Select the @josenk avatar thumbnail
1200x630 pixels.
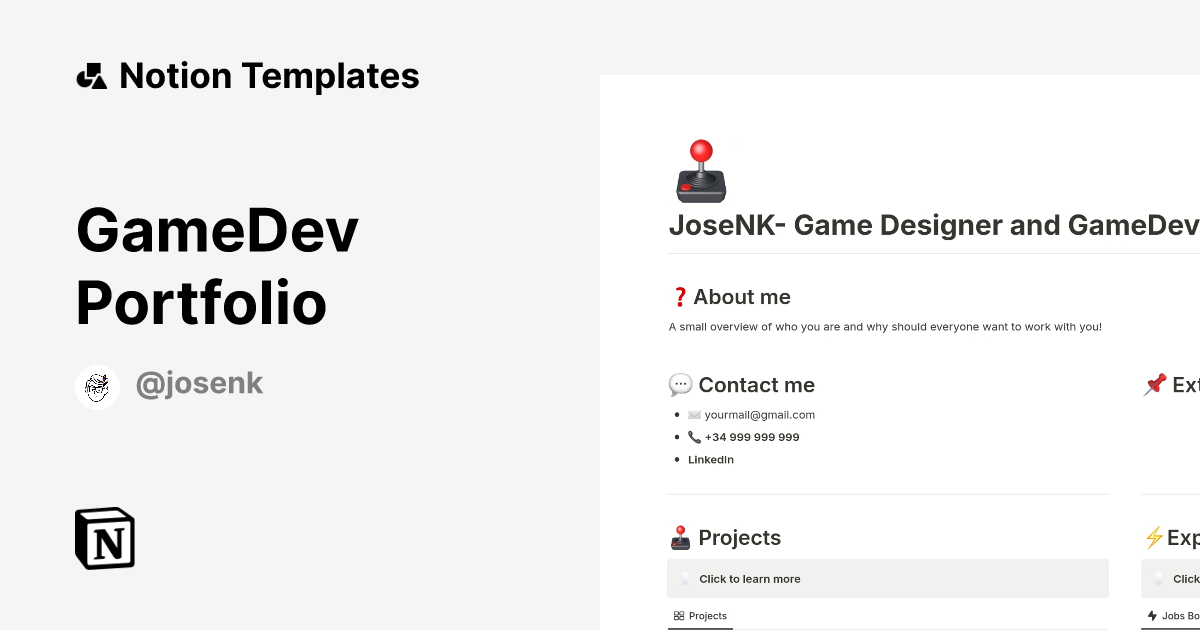[97, 387]
